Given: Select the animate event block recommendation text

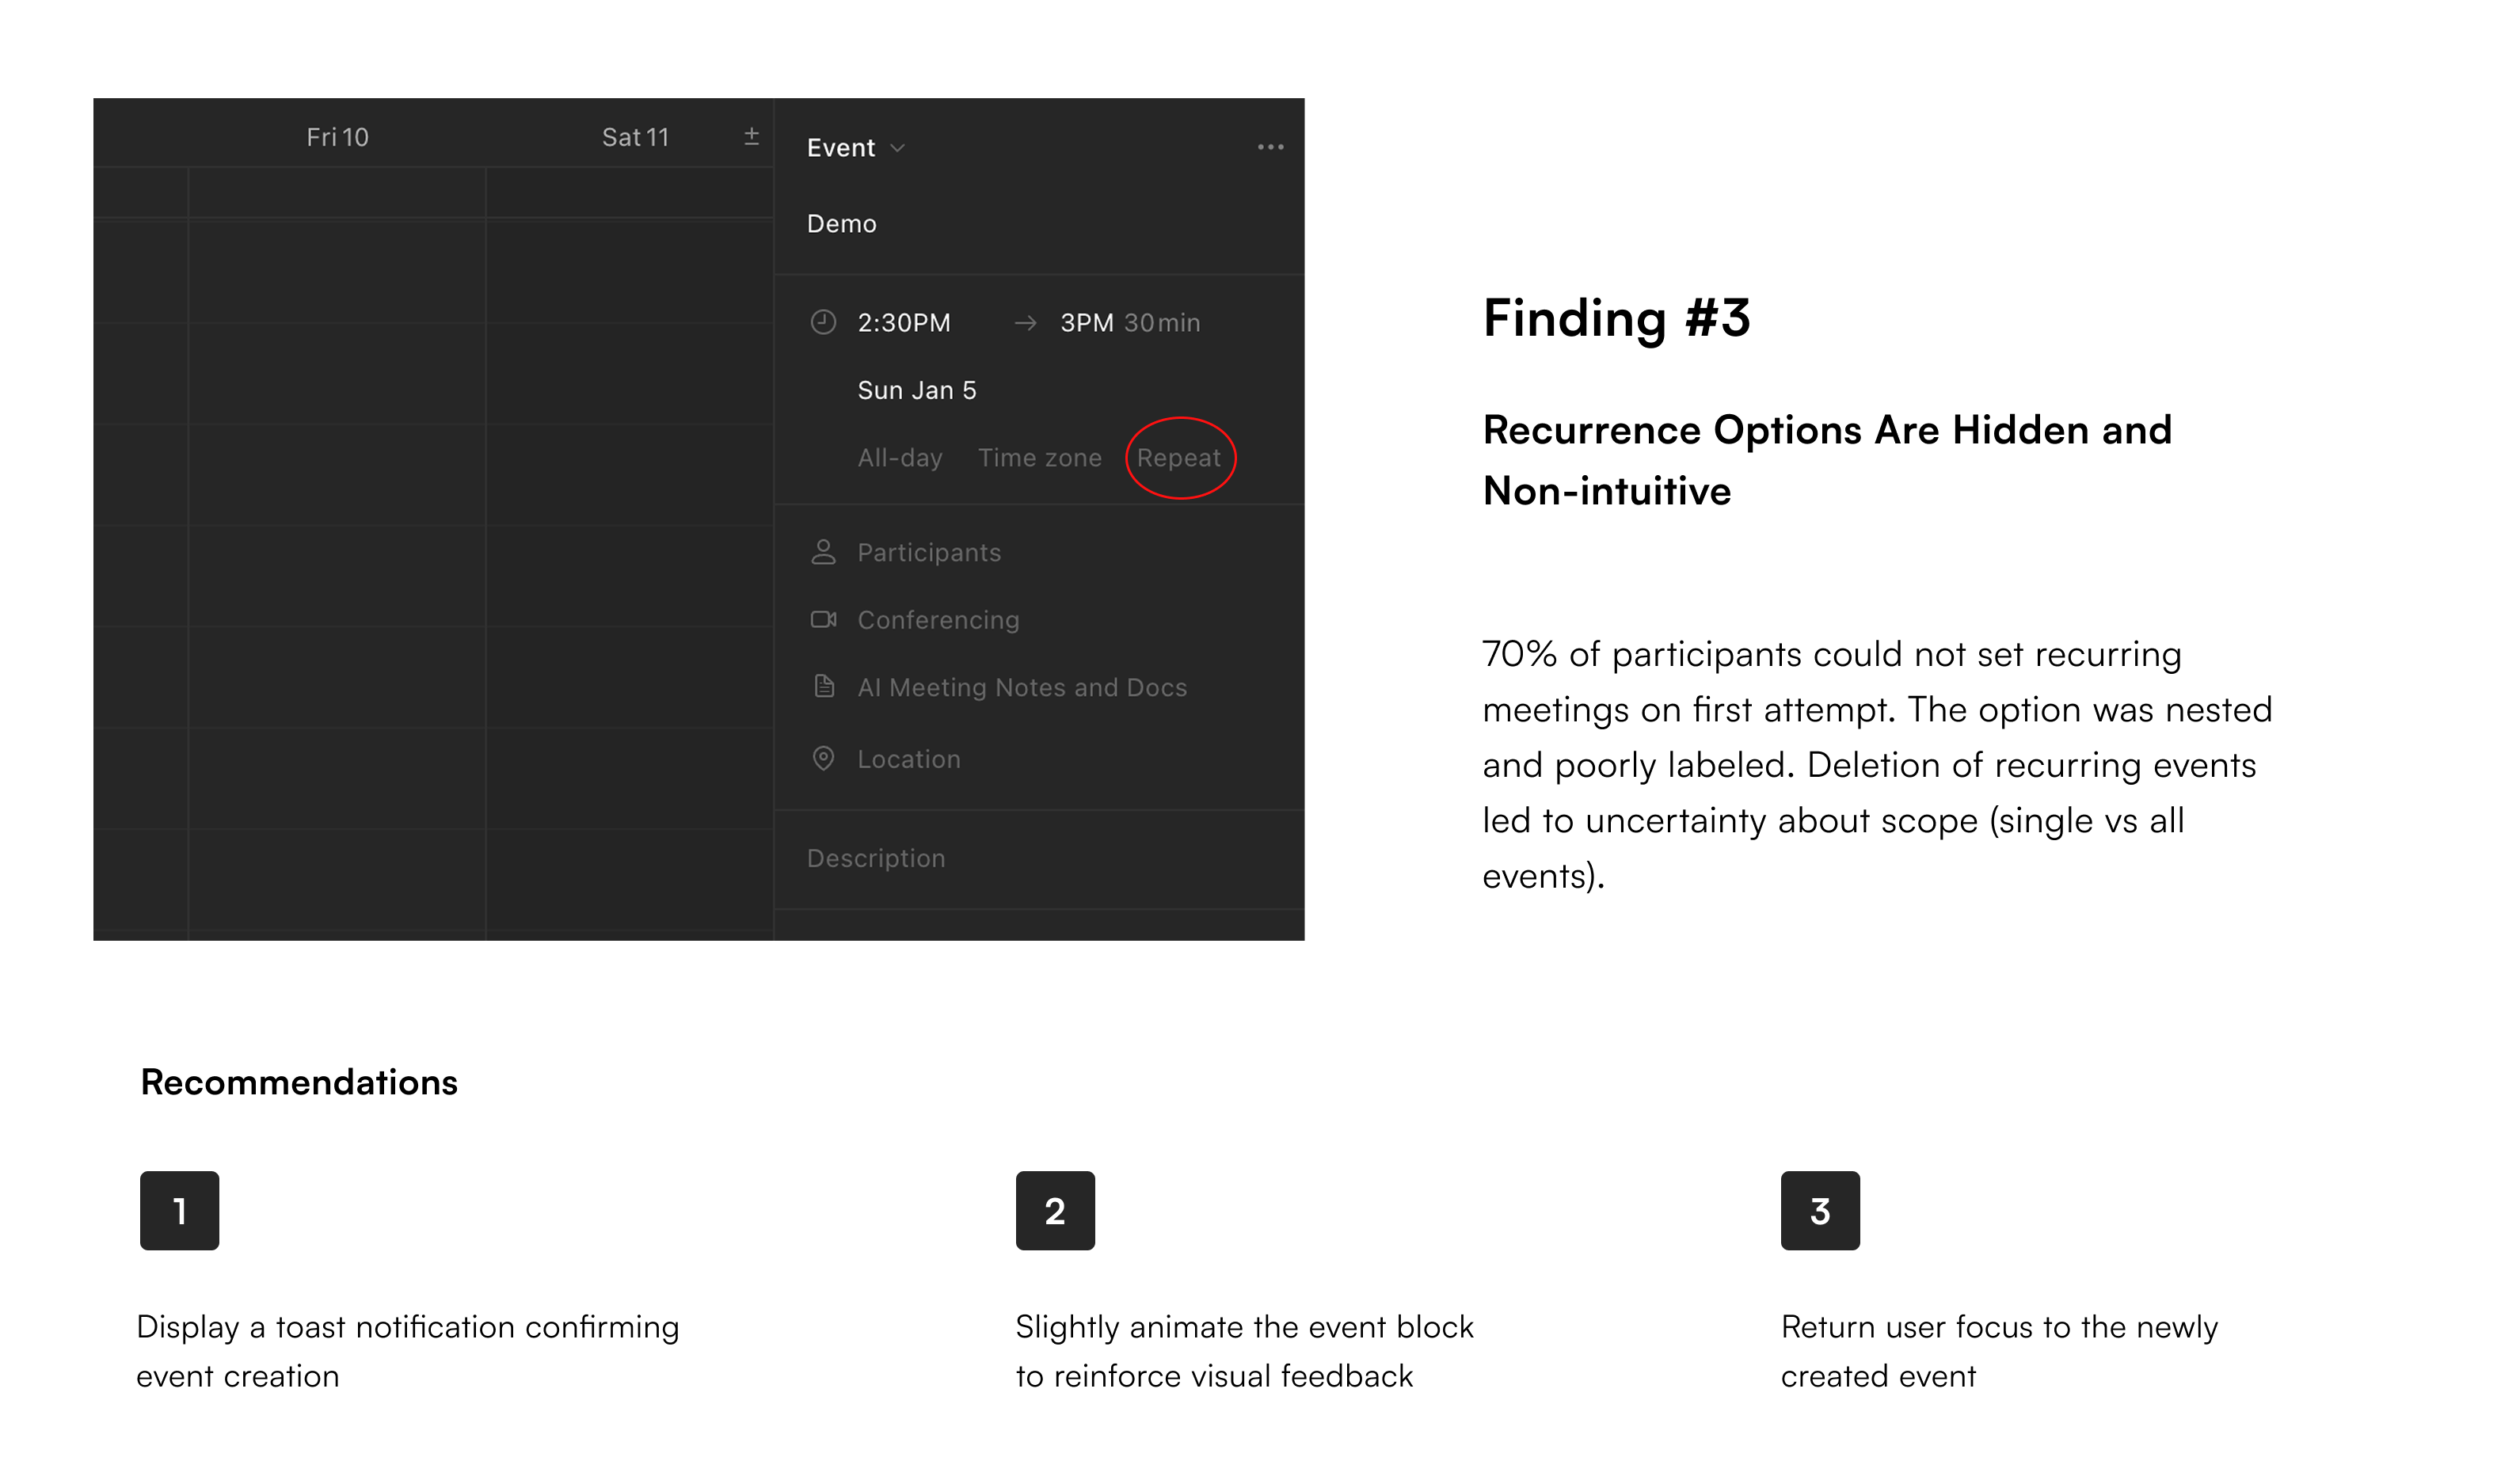Looking at the screenshot, I should 1244,1351.
